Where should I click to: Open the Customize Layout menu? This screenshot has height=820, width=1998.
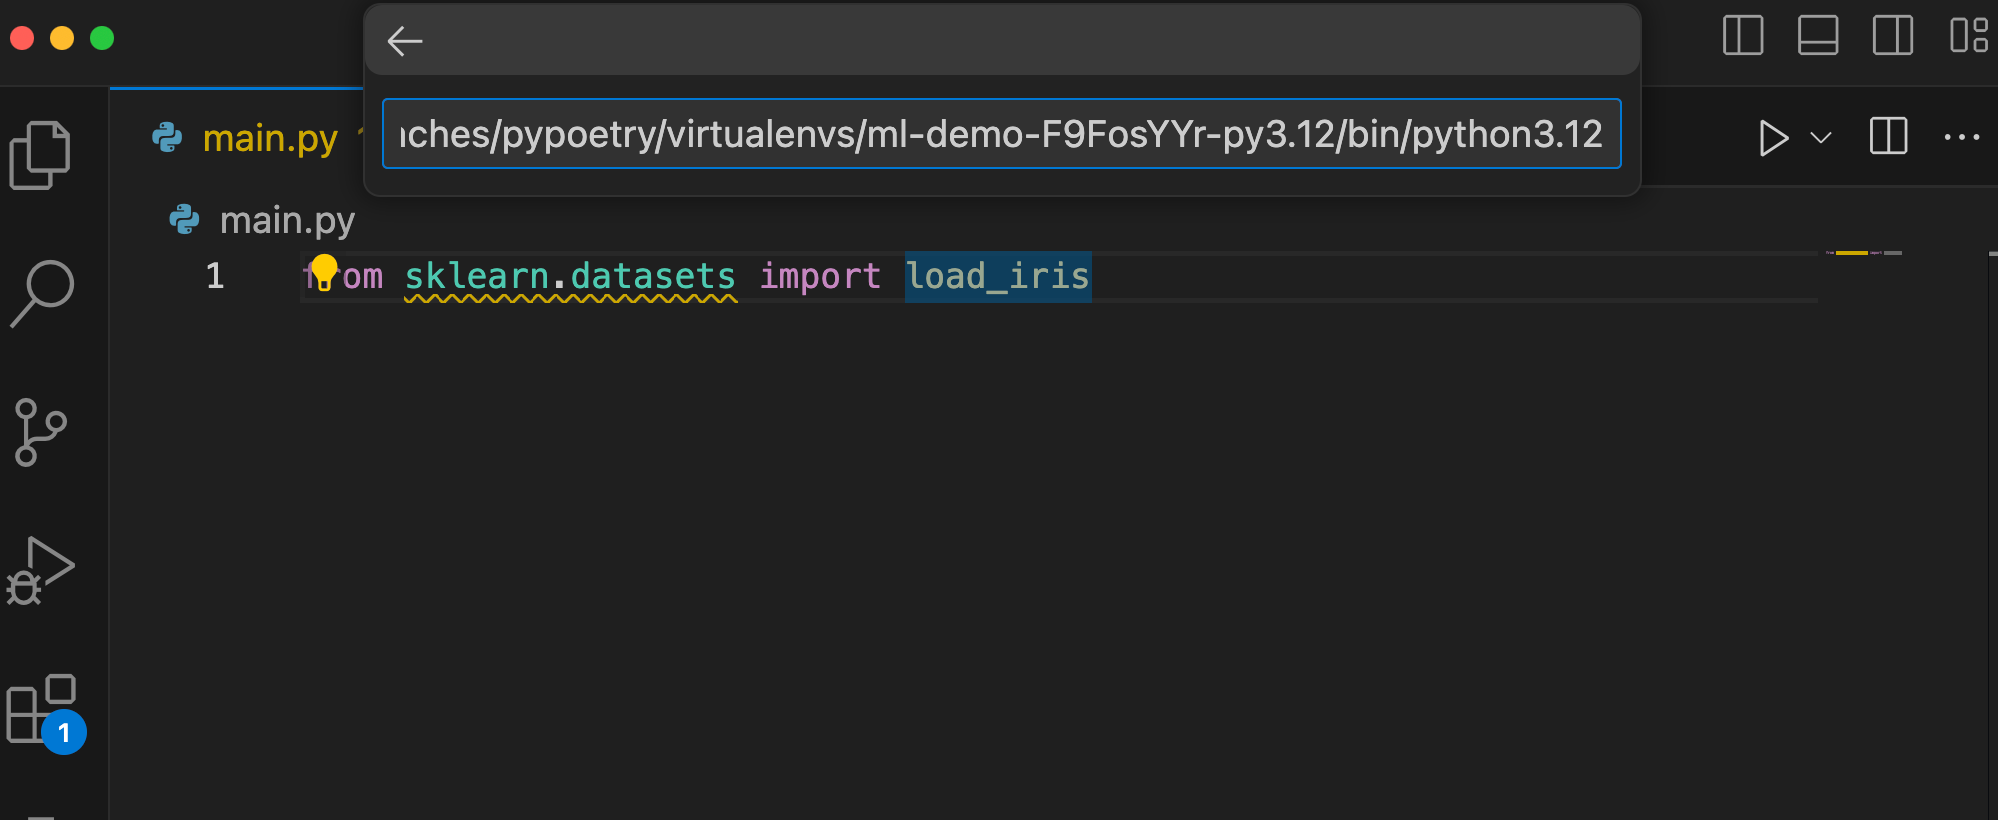(x=1968, y=36)
